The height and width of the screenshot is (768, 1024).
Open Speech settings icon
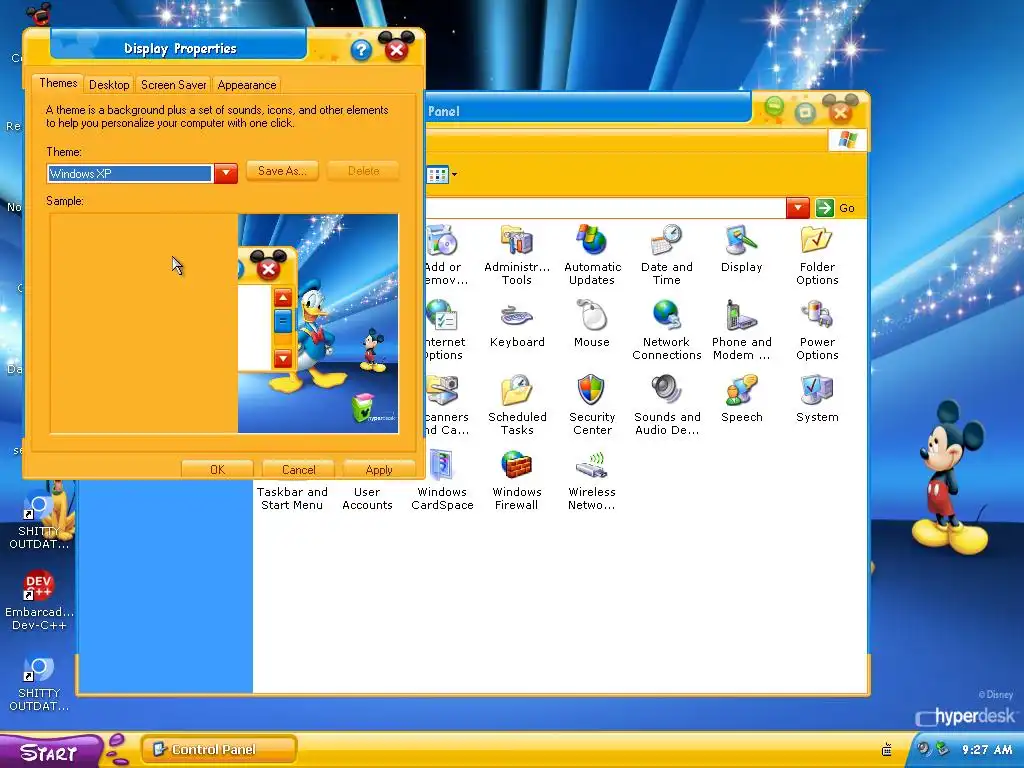coord(741,398)
